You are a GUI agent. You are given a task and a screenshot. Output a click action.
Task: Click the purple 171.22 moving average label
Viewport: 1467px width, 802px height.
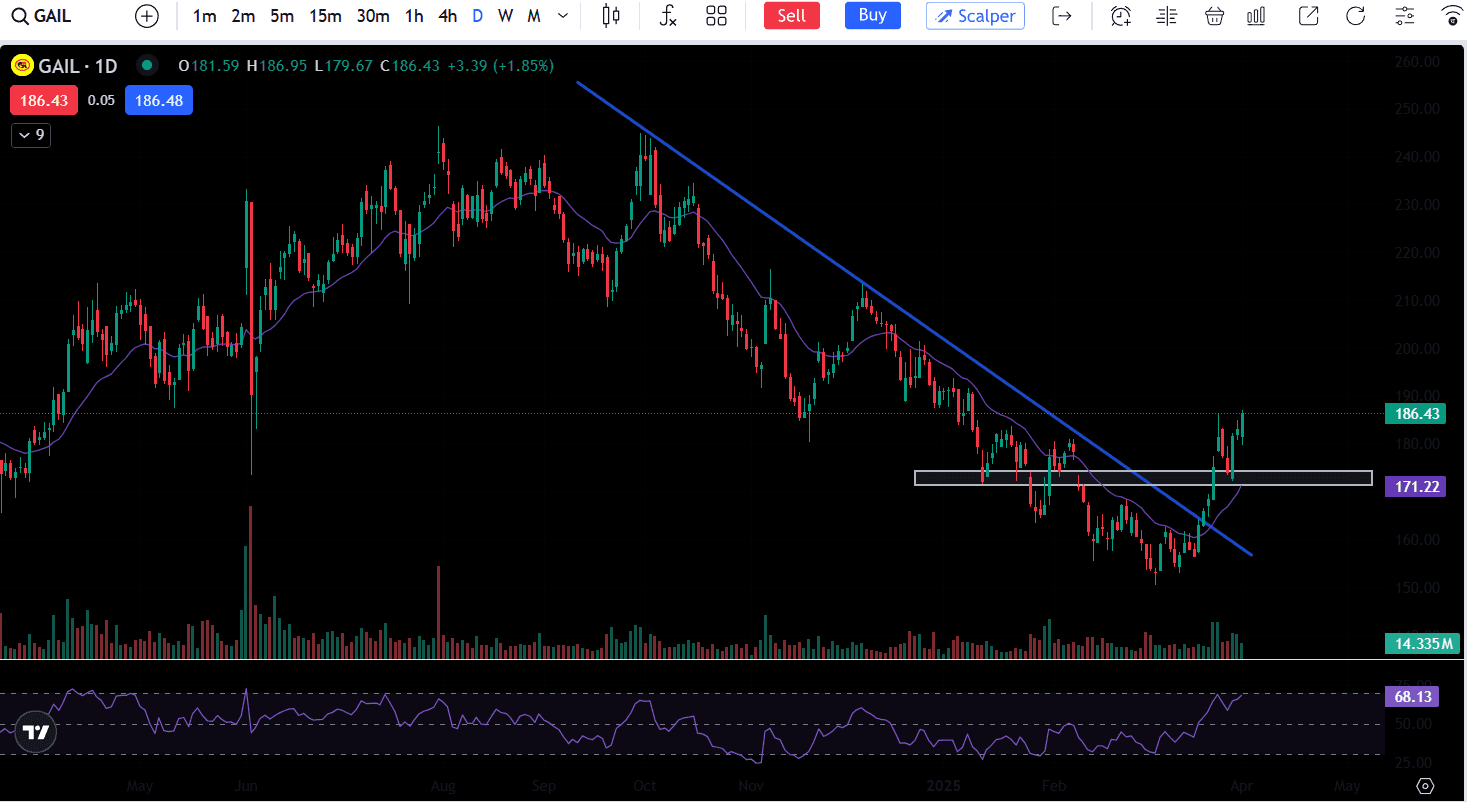click(1415, 487)
